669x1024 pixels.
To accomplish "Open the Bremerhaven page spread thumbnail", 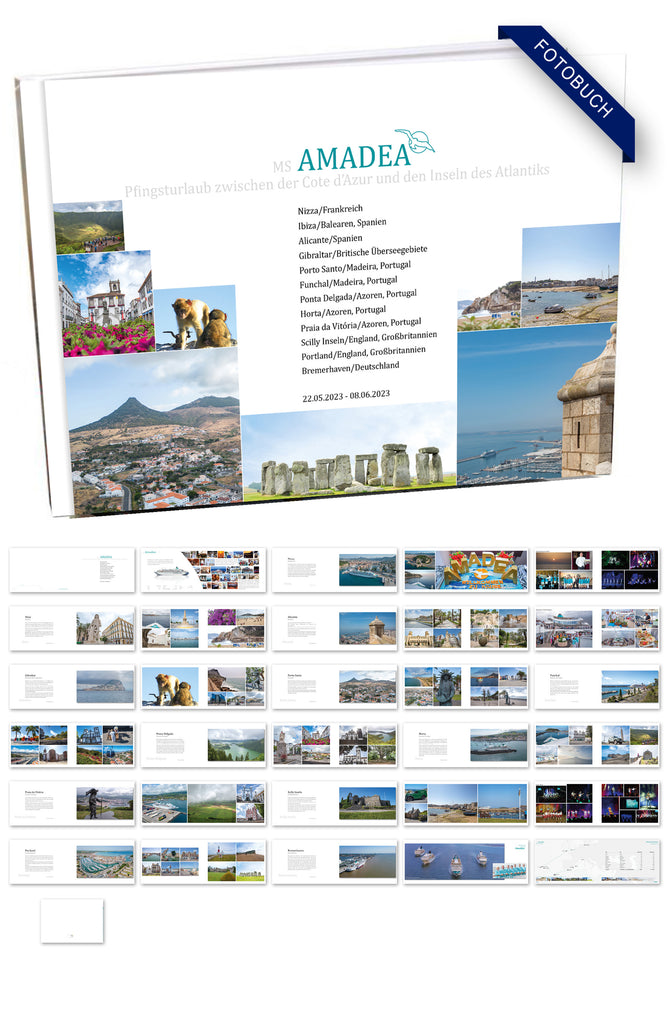I will [x=334, y=861].
